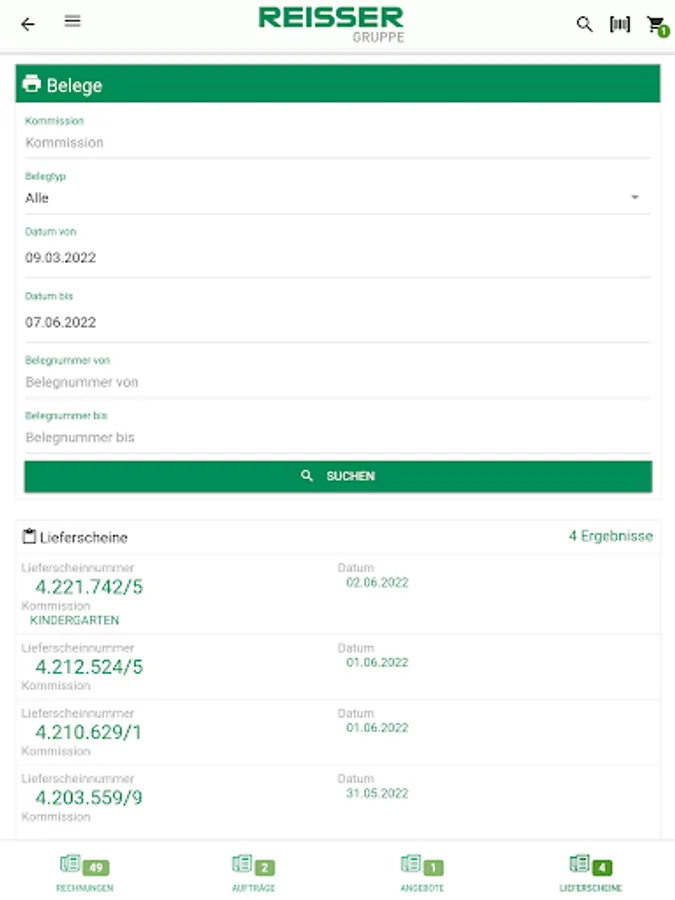675x900 pixels.
Task: Open the barcode scanner
Action: [620, 24]
